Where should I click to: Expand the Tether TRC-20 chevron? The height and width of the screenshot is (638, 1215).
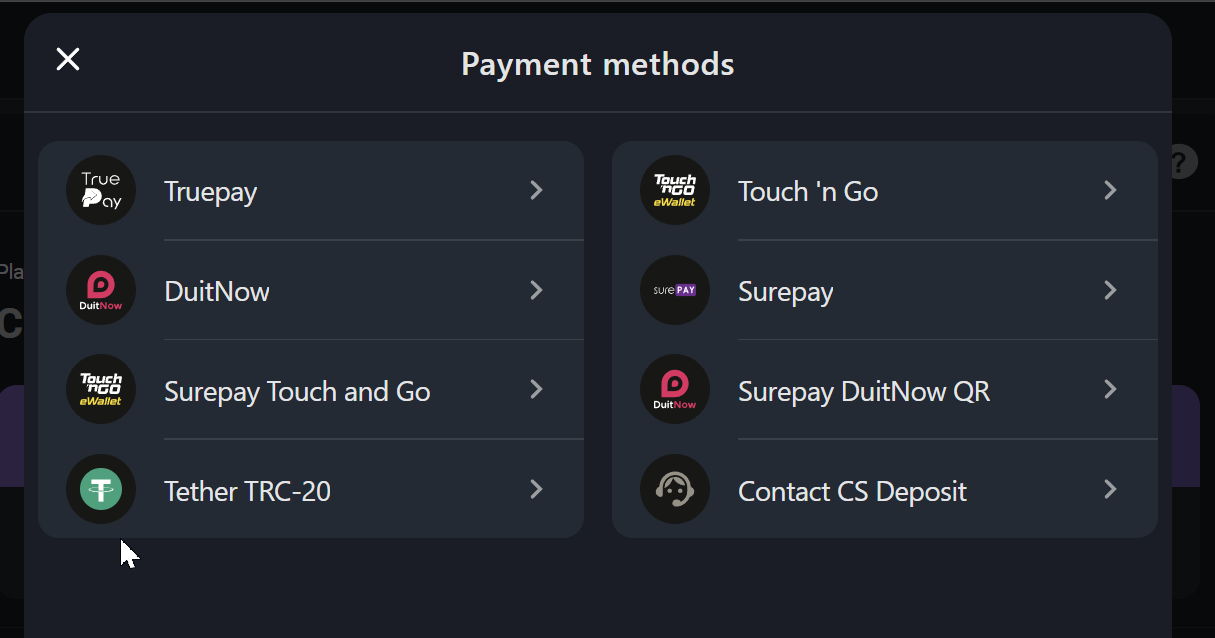tap(537, 489)
